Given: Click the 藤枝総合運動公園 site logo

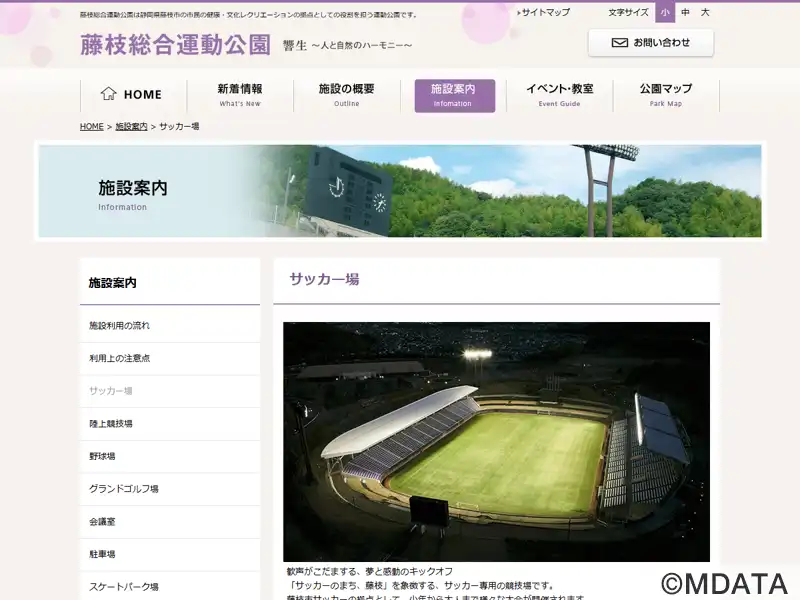Looking at the screenshot, I should pyautogui.click(x=175, y=45).
